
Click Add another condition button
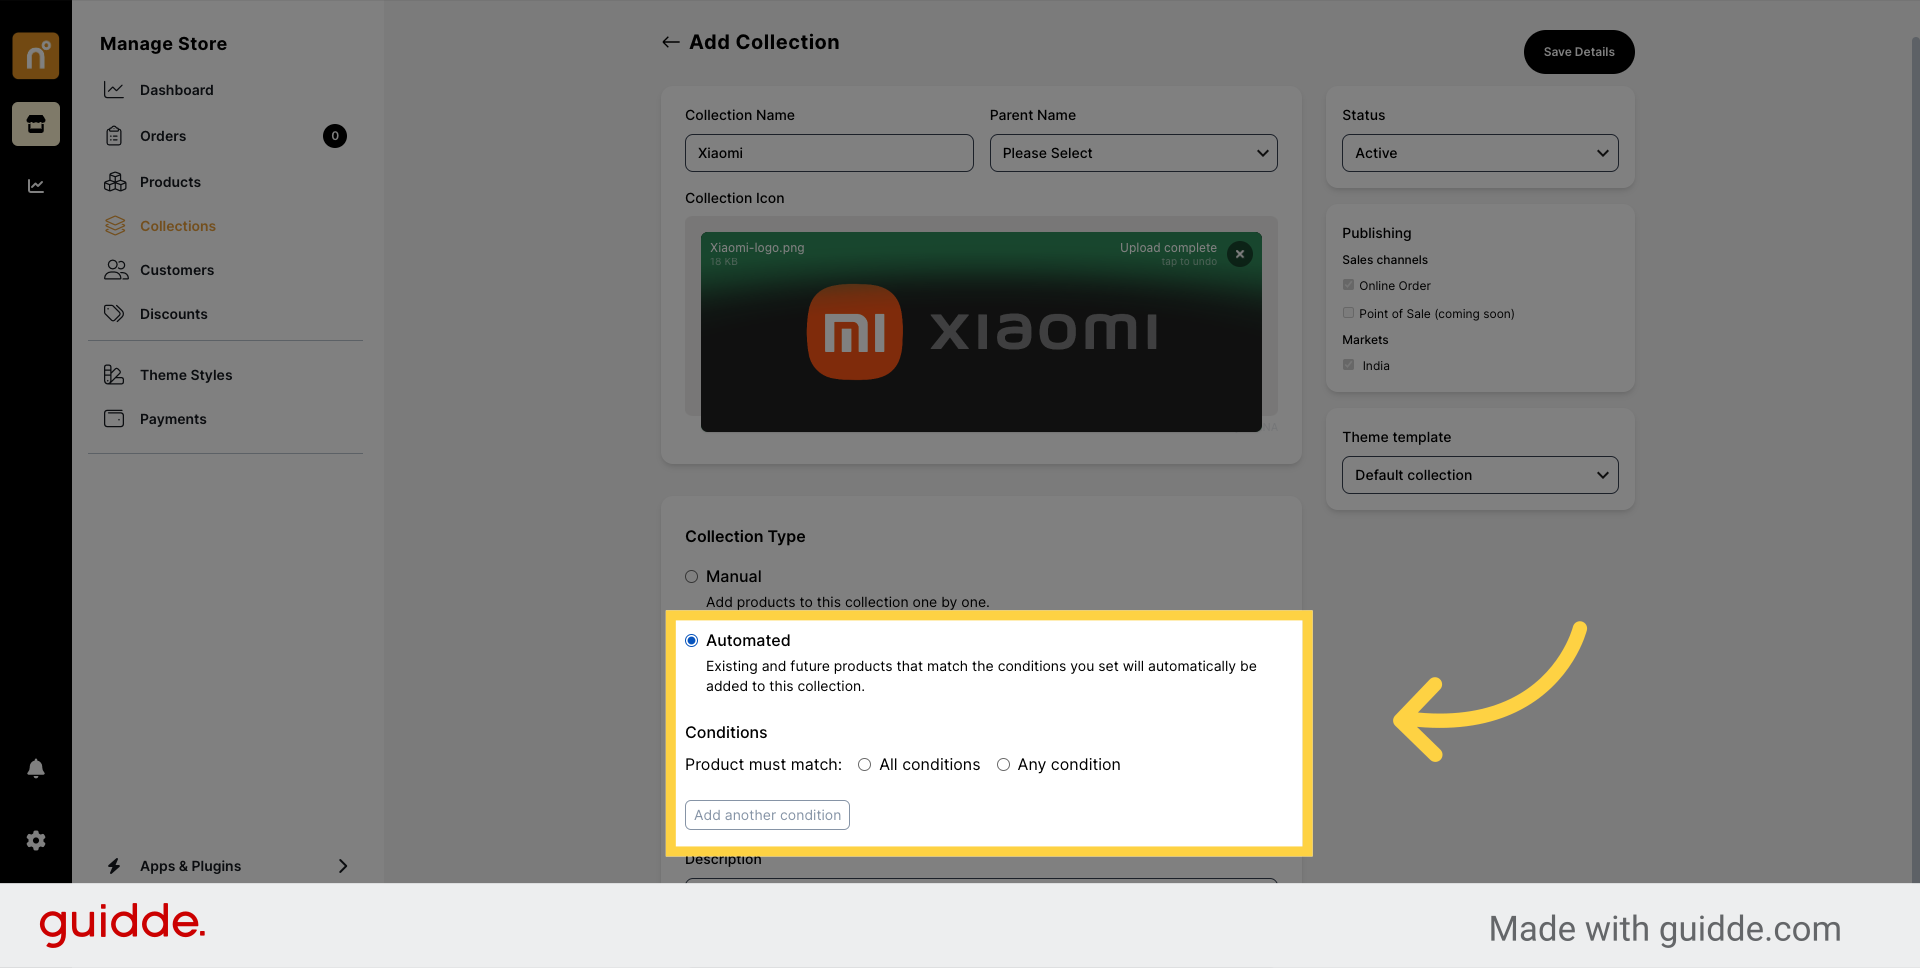pos(767,815)
